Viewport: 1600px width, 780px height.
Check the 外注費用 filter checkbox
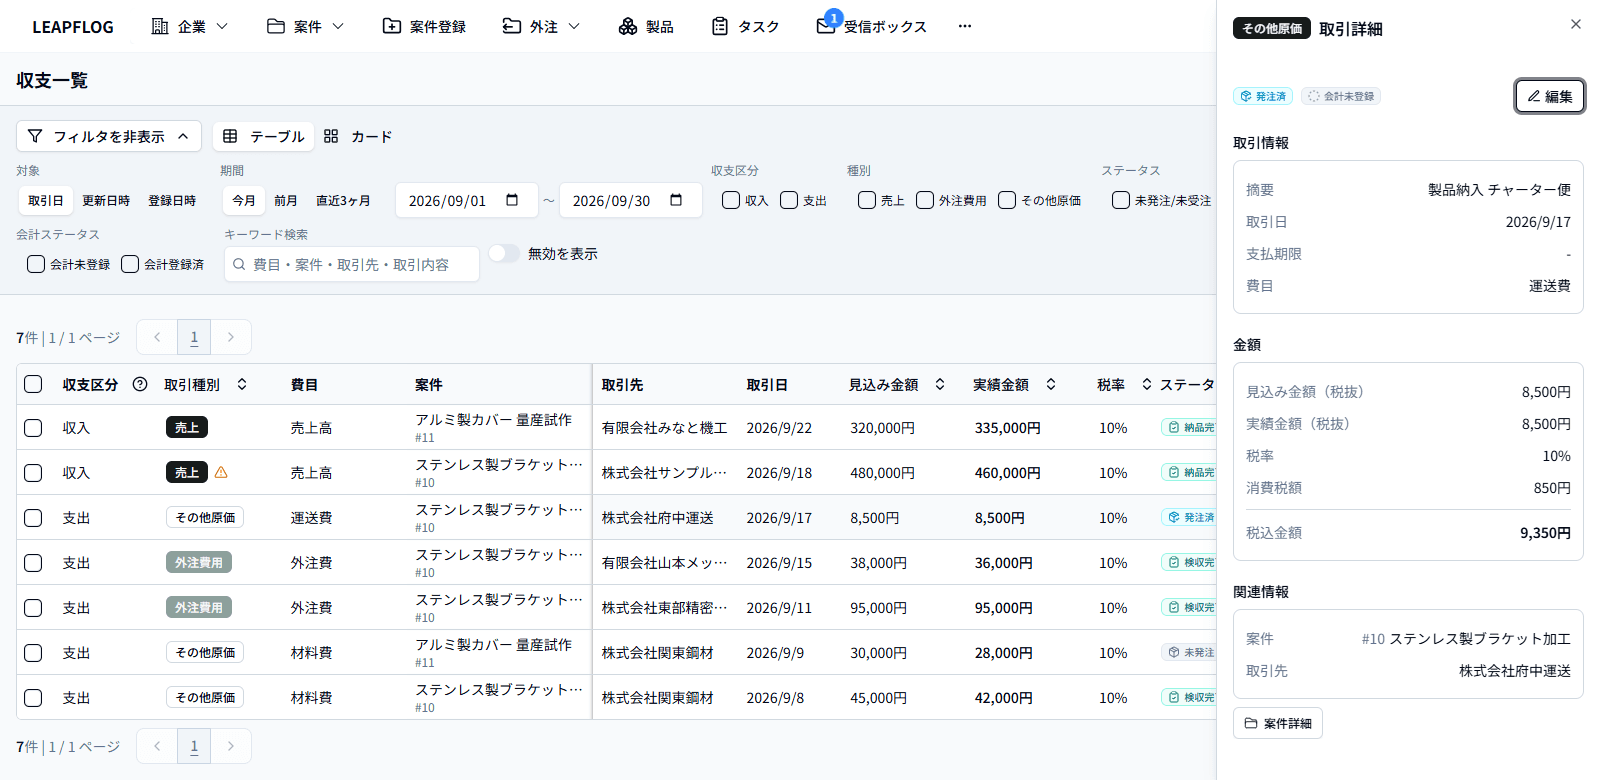[925, 200]
